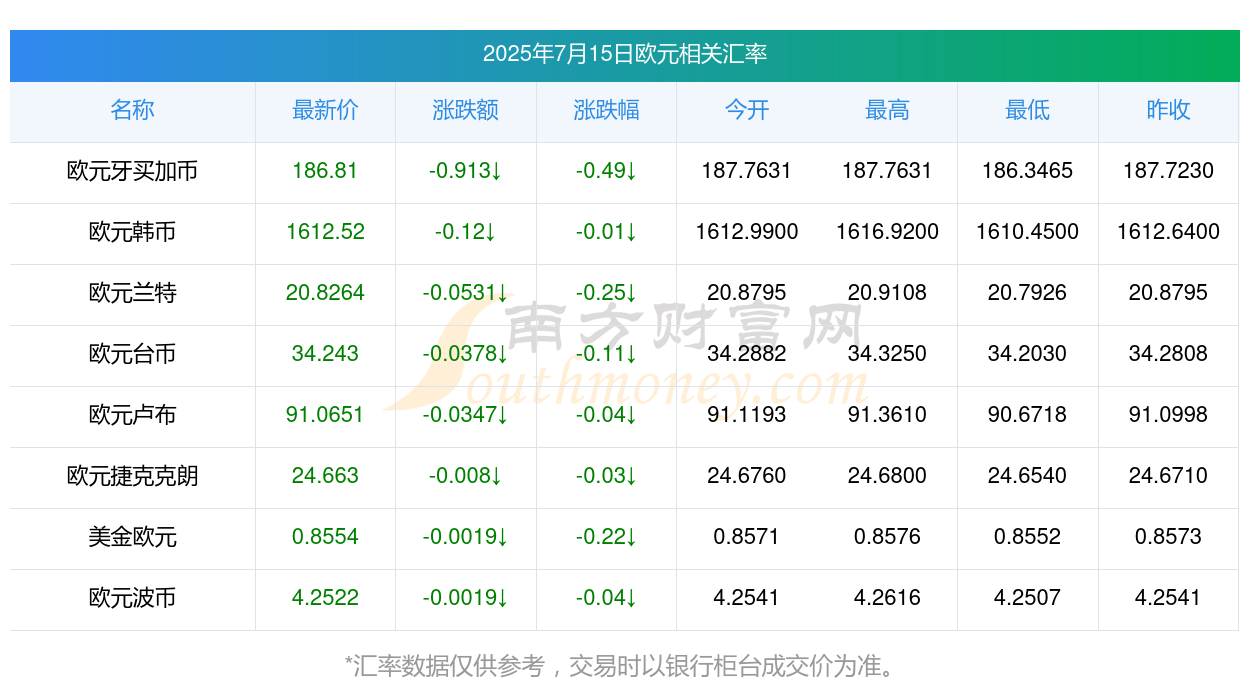
Task: Click previous close 24.6710
Action: tap(1168, 476)
